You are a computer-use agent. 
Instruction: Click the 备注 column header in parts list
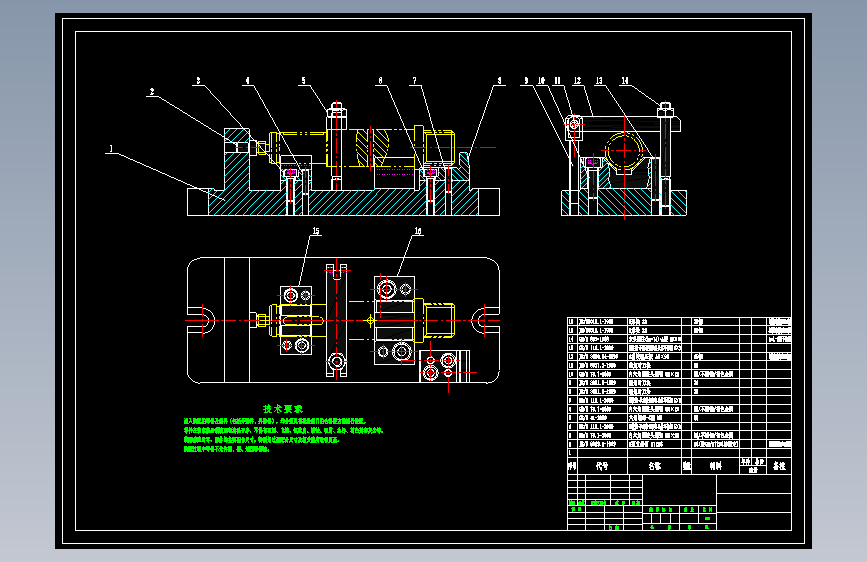(x=779, y=466)
